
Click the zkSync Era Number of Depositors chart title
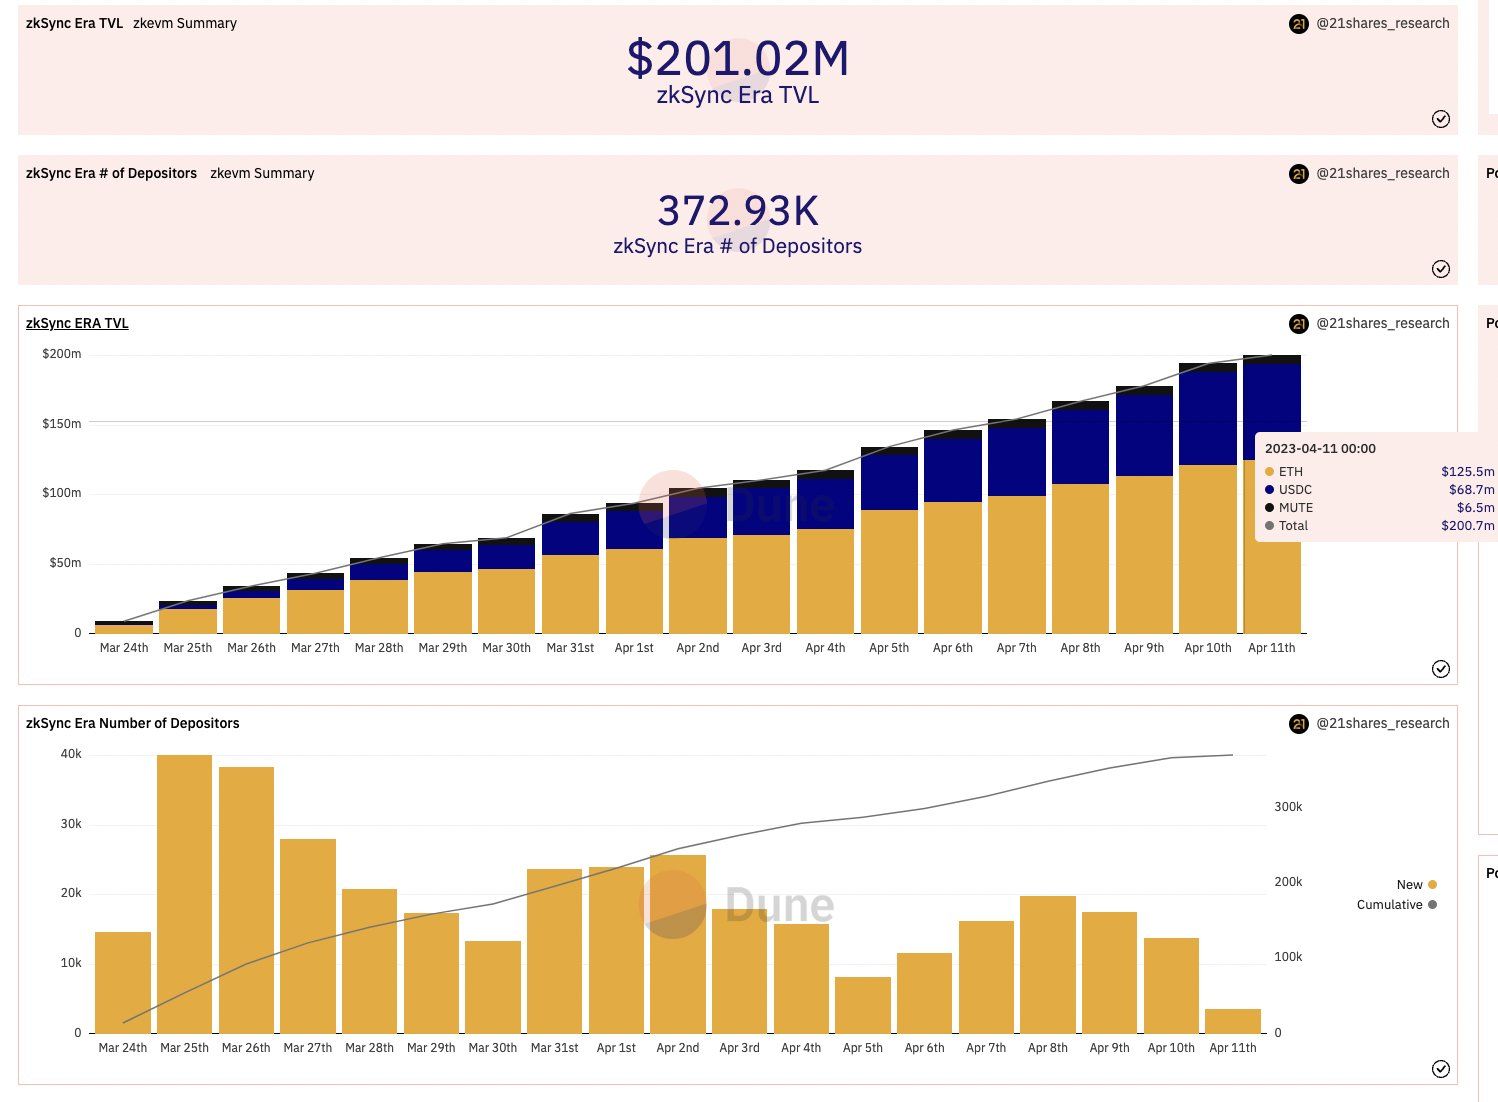coord(133,723)
